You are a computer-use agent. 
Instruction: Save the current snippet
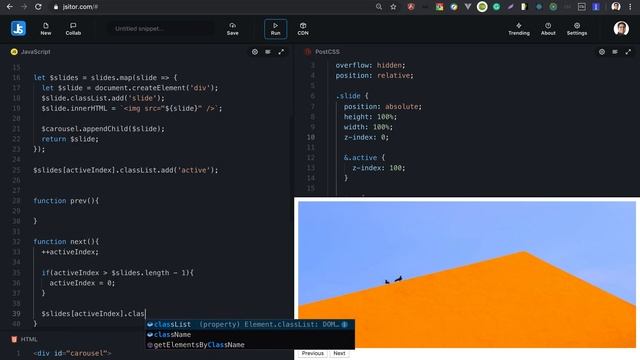233,29
